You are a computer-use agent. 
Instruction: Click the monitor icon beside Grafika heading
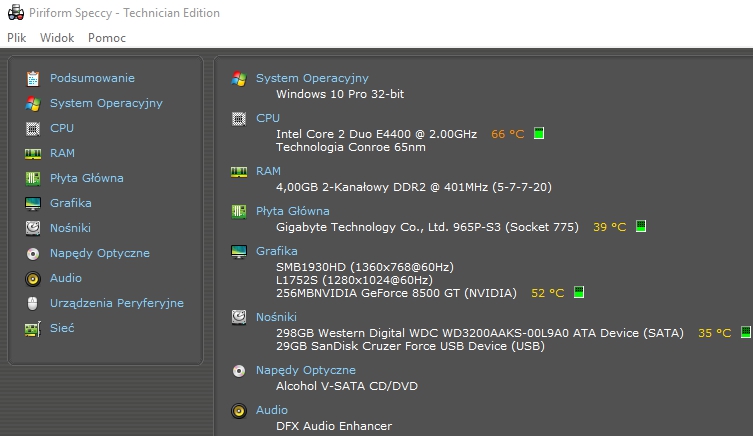(239, 252)
